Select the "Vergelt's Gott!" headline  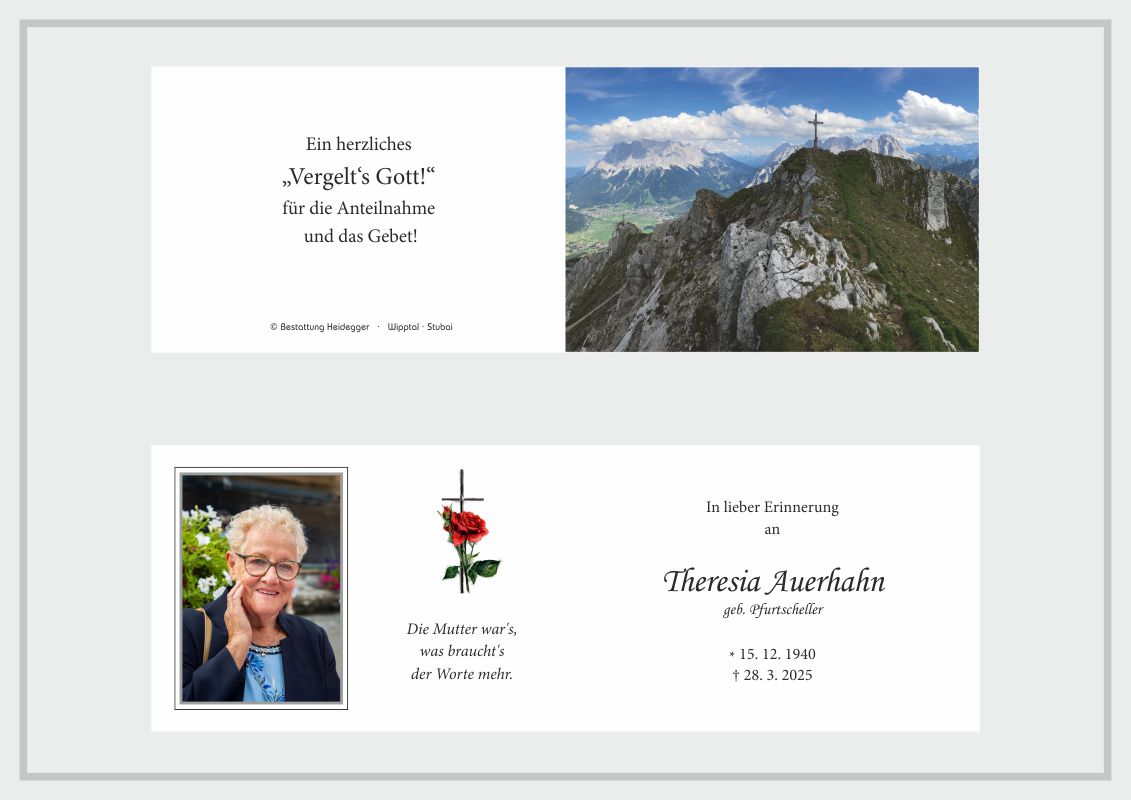point(358,177)
